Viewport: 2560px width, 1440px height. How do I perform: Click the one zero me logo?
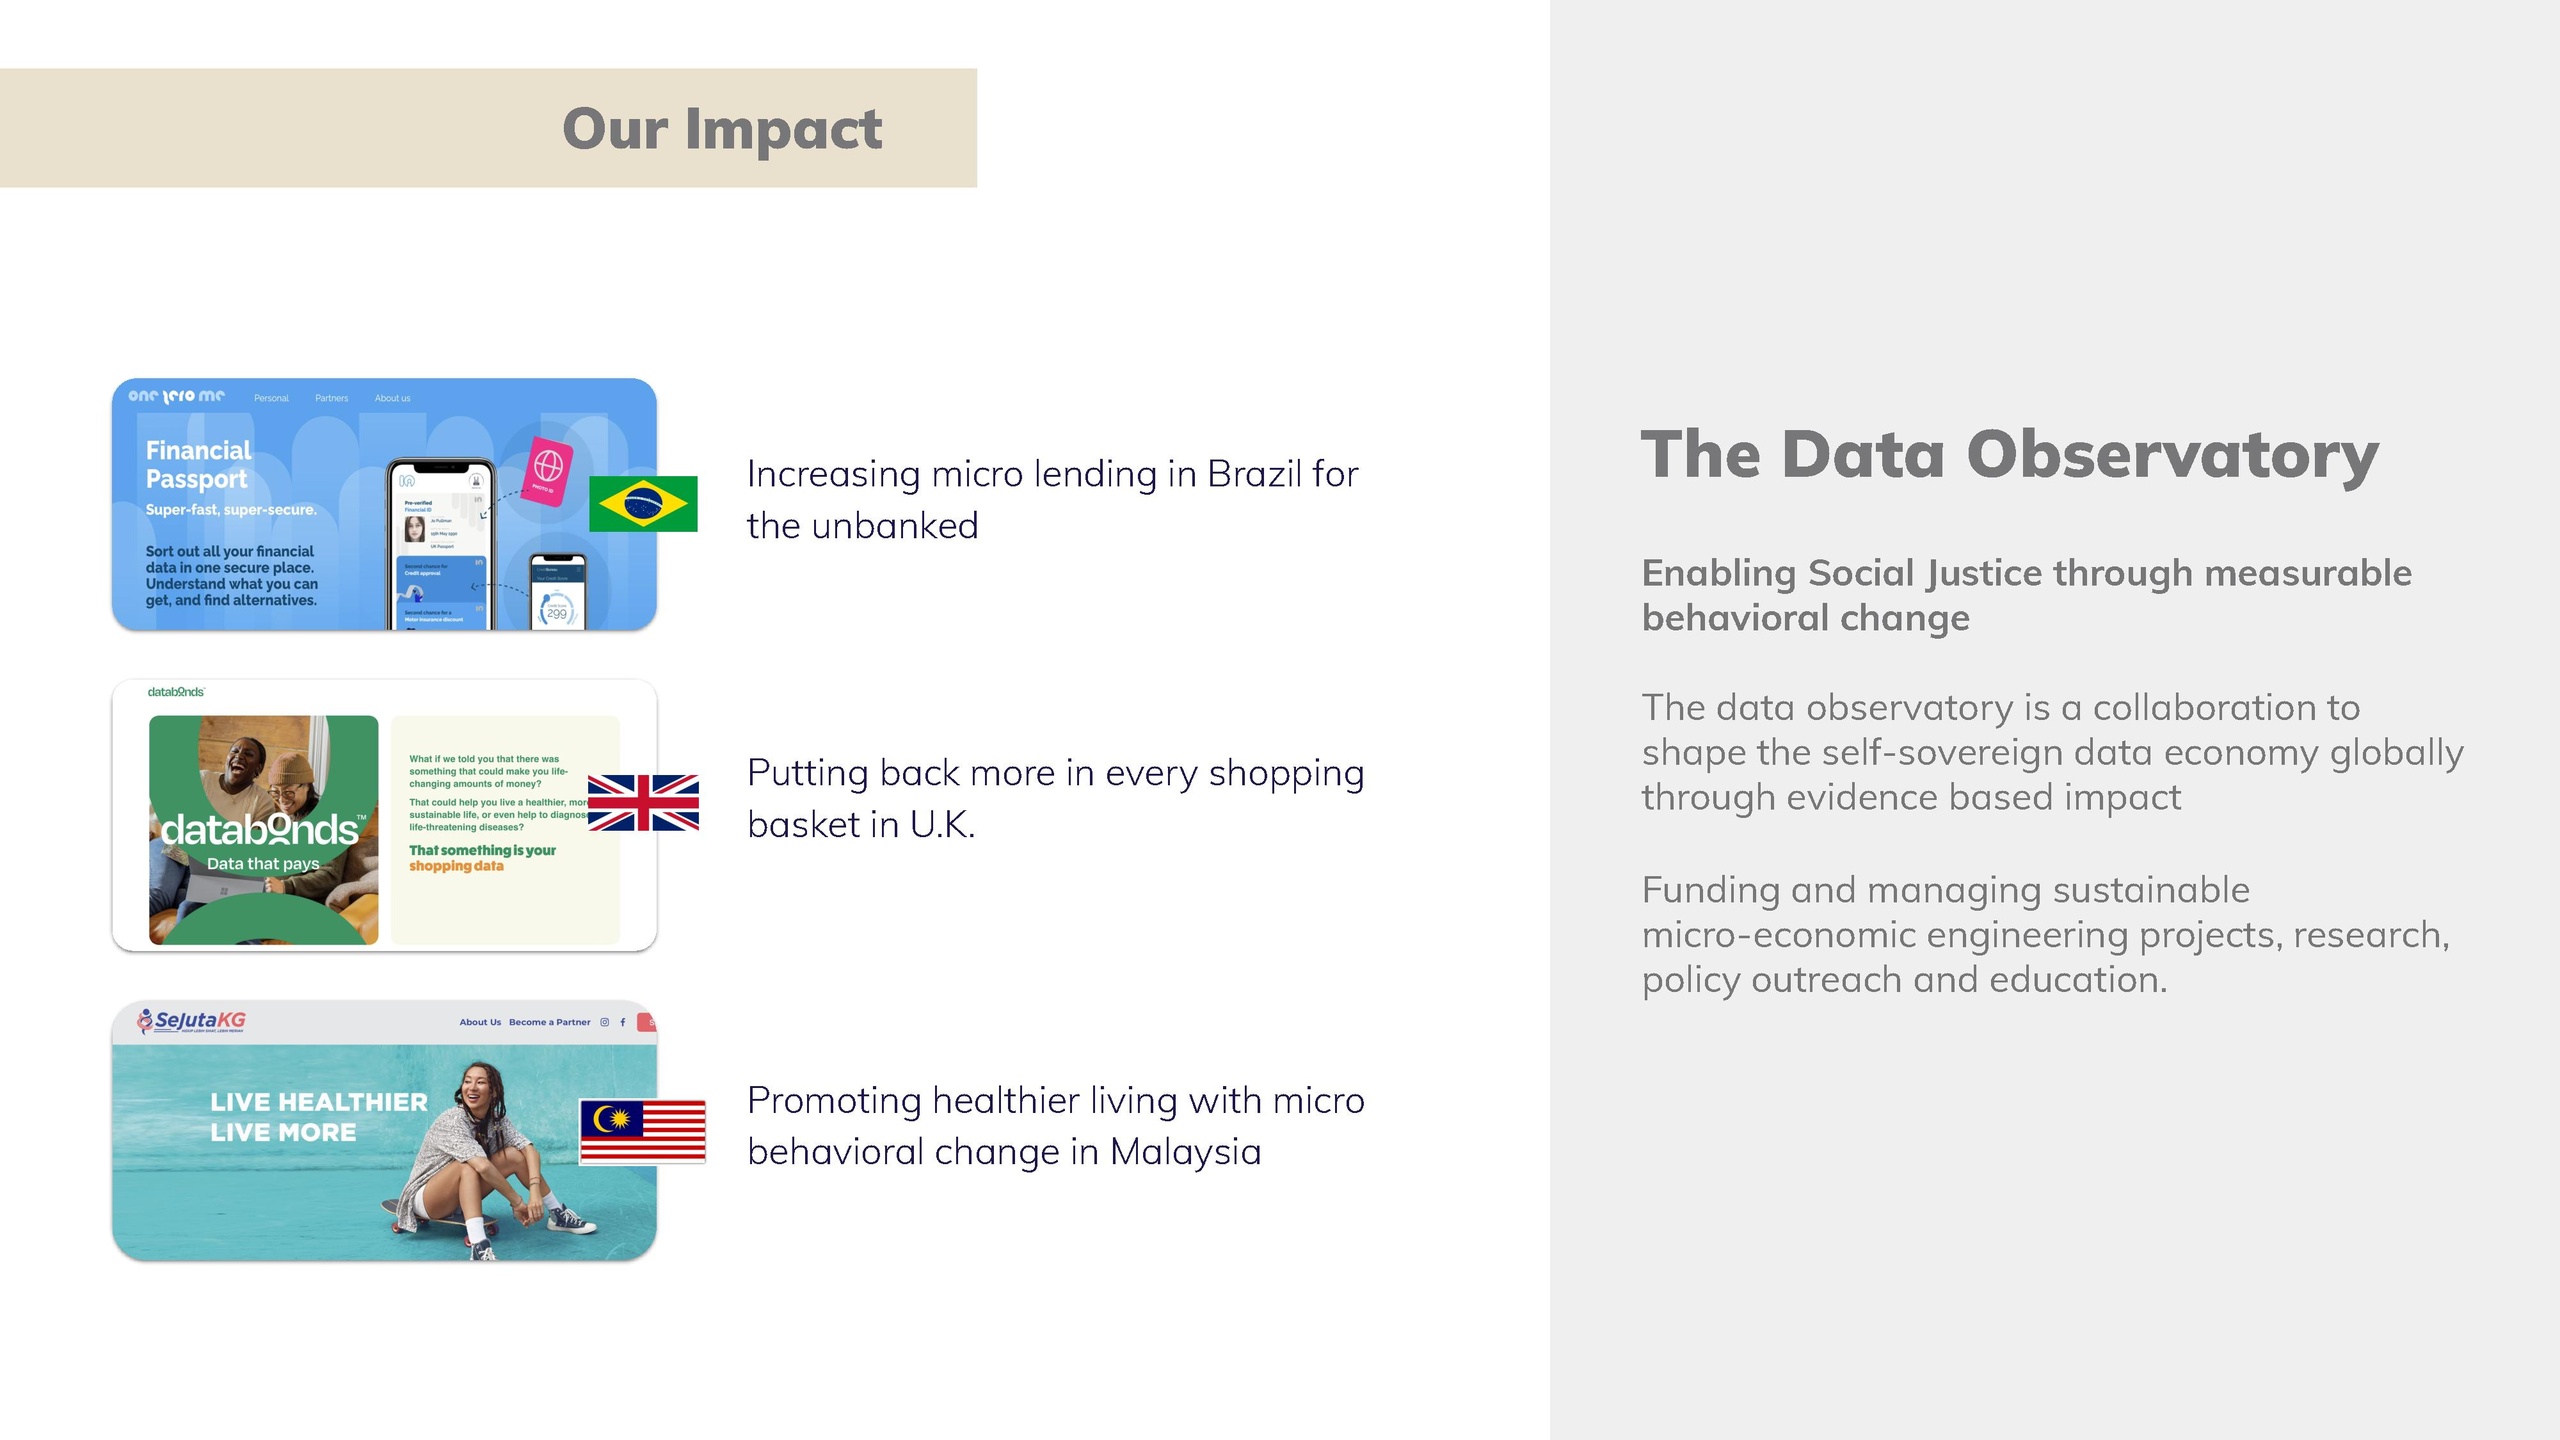pos(177,396)
